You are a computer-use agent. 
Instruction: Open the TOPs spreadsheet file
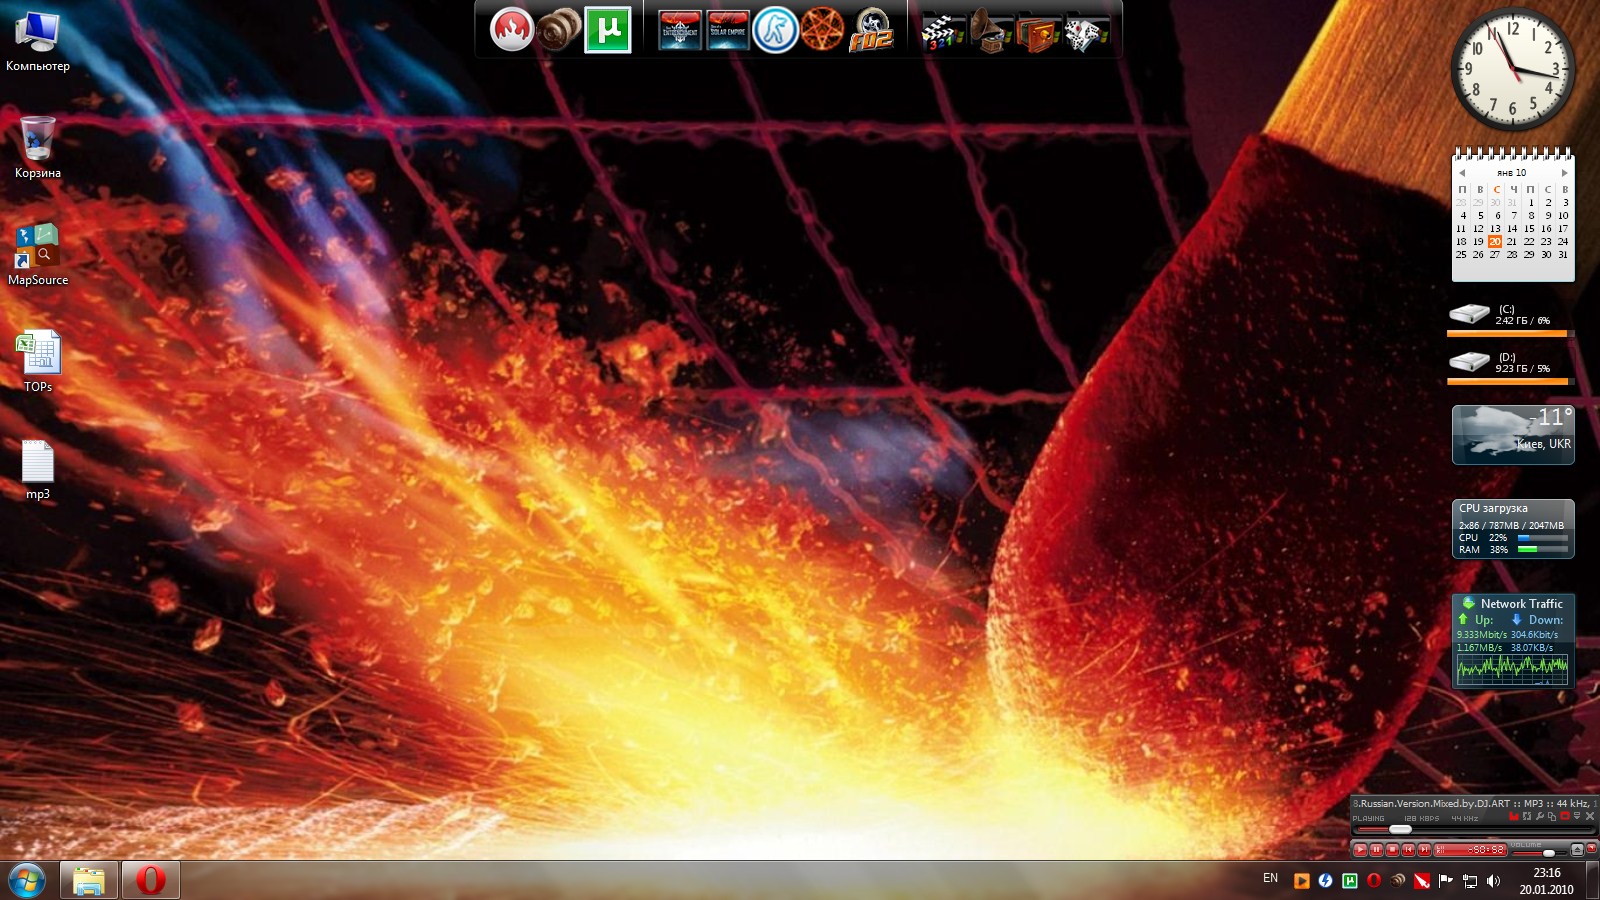click(x=38, y=354)
